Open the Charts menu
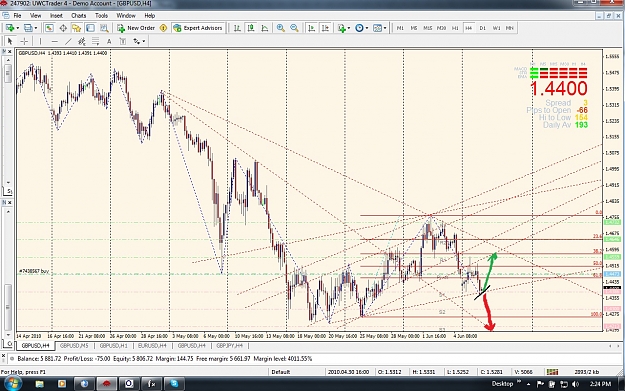Viewport: 625px width, 391px height. pyautogui.click(x=79, y=16)
